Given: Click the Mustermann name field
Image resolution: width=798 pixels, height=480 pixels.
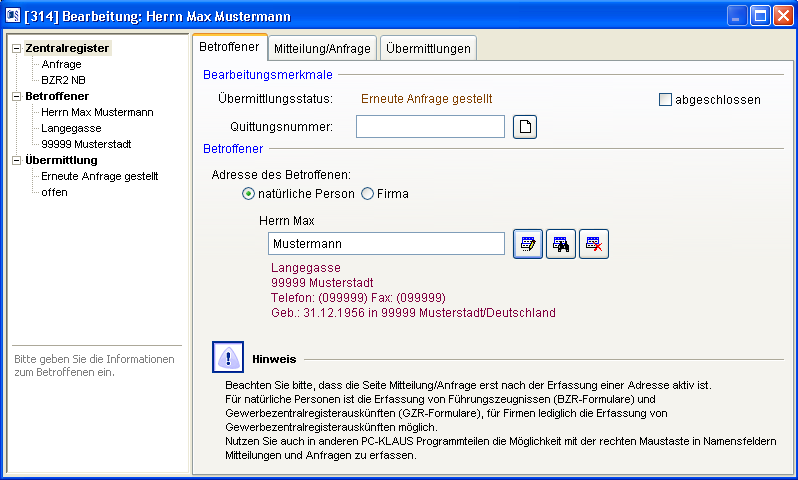Looking at the screenshot, I should [x=386, y=243].
